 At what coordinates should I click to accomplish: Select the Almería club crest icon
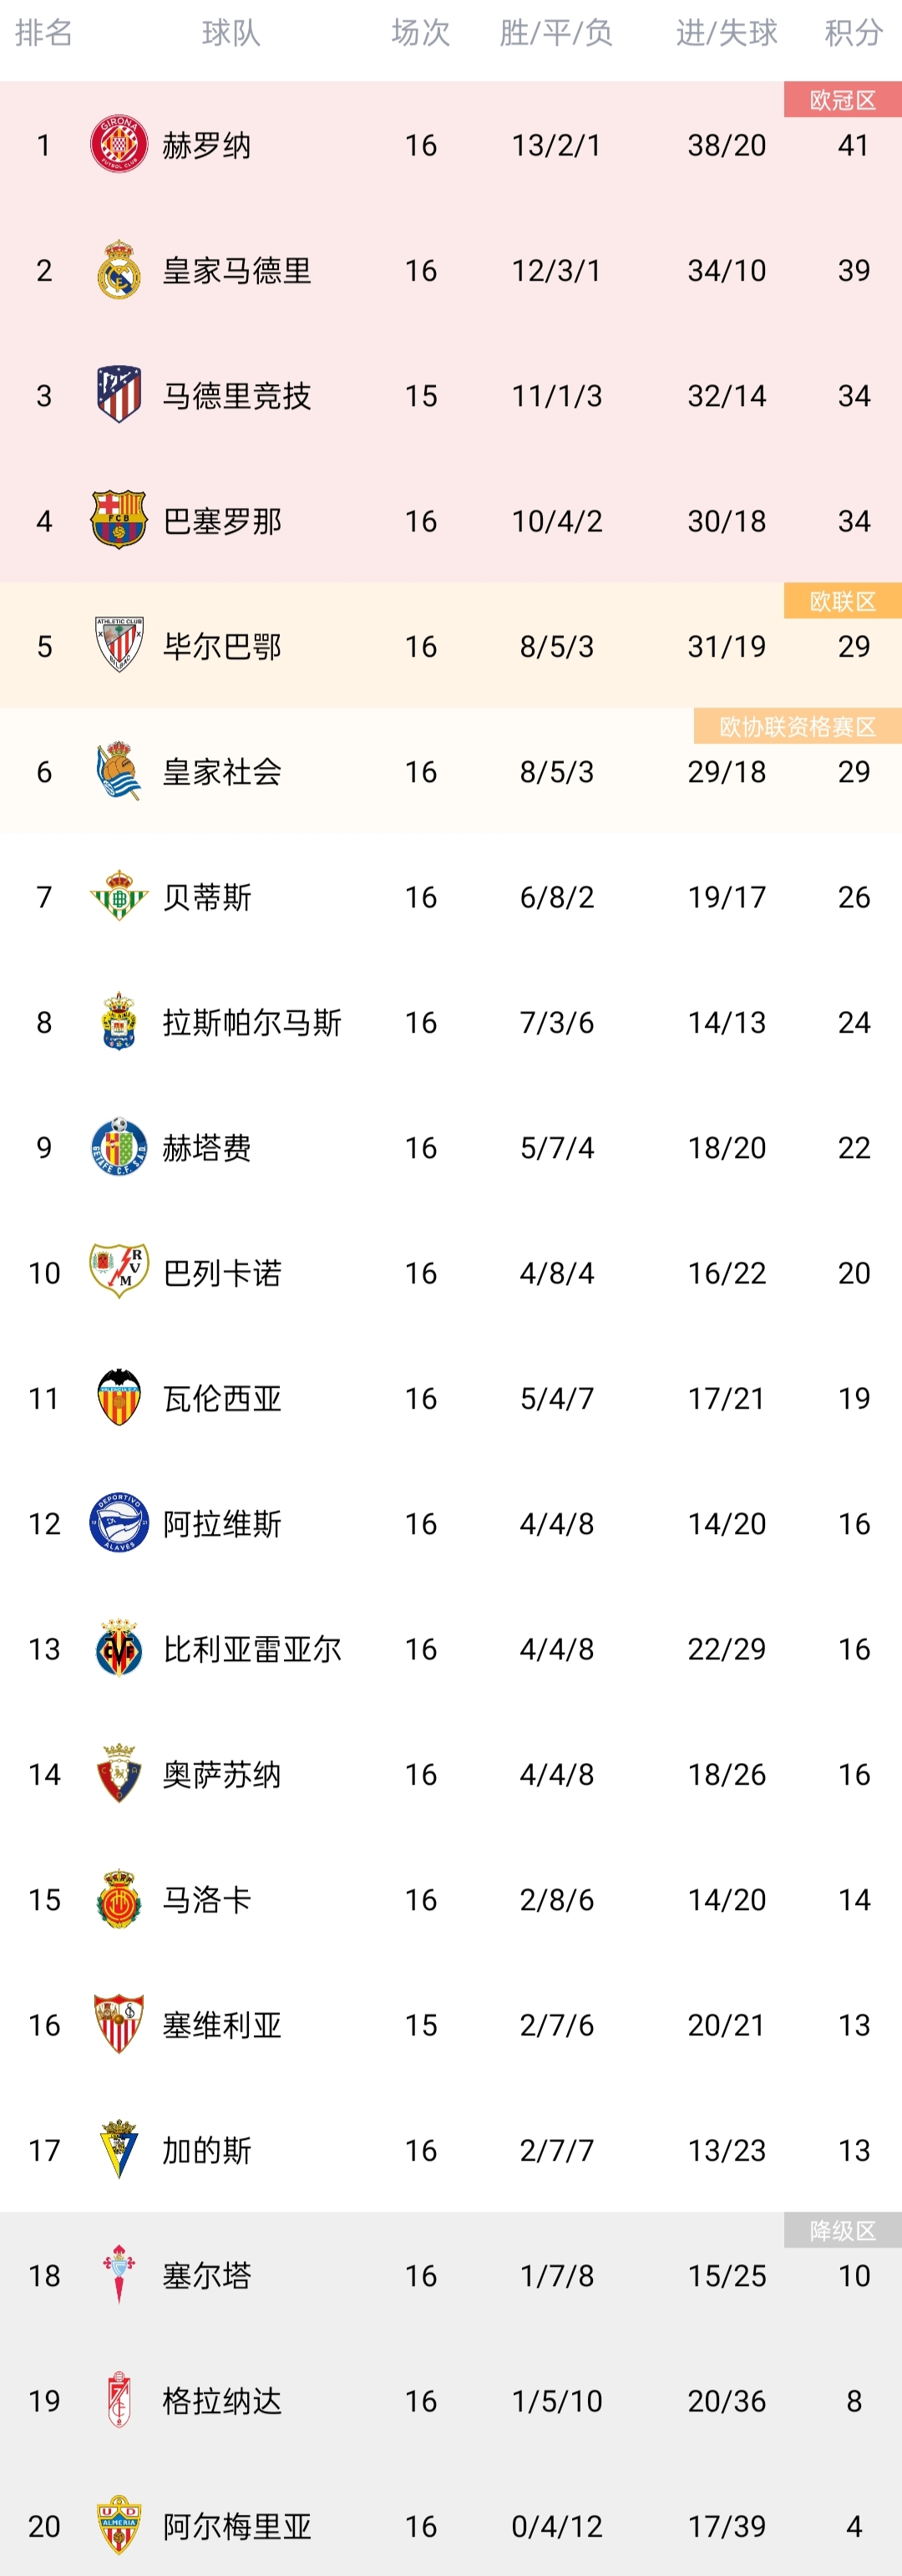pos(119,2525)
